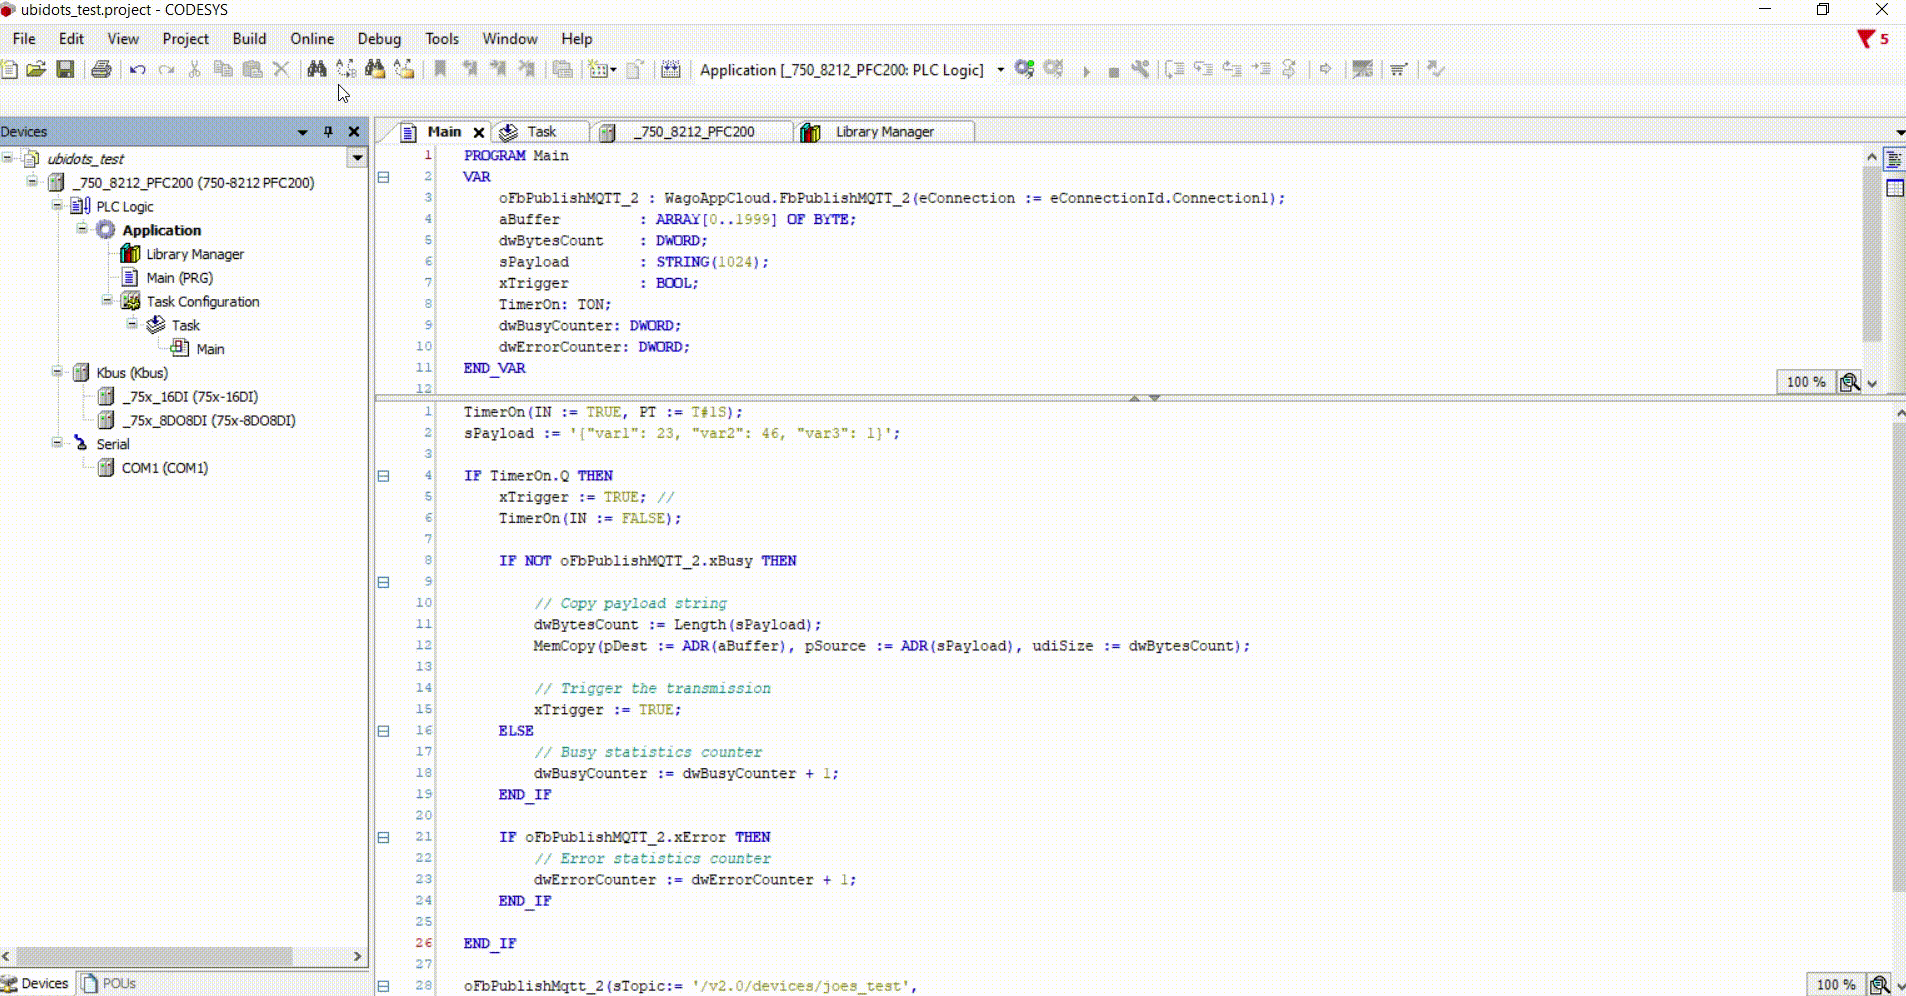Close the Main editor tab
The image size is (1906, 996).
(x=479, y=131)
